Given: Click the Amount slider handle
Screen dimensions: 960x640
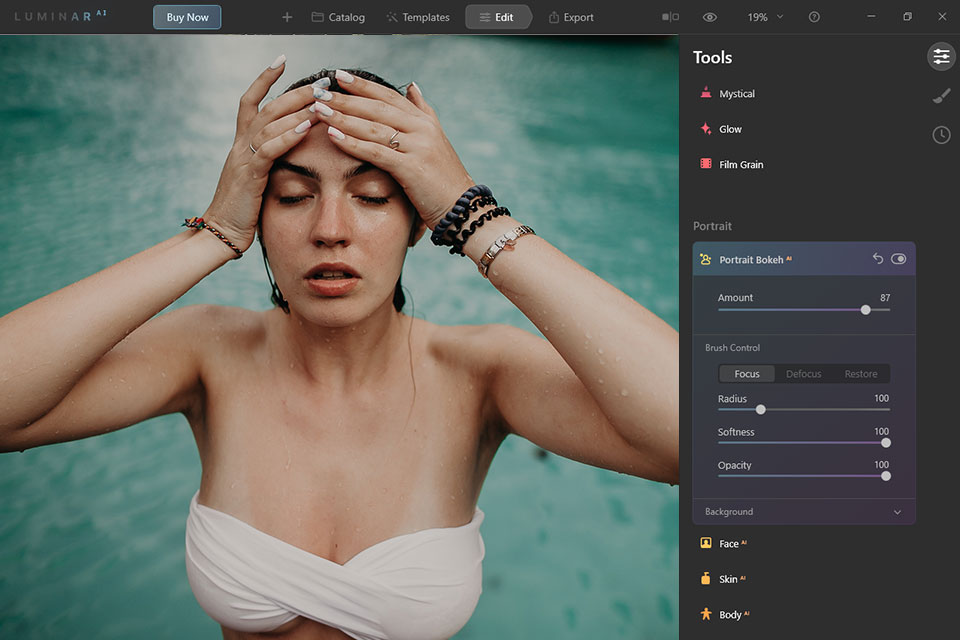Looking at the screenshot, I should point(865,310).
